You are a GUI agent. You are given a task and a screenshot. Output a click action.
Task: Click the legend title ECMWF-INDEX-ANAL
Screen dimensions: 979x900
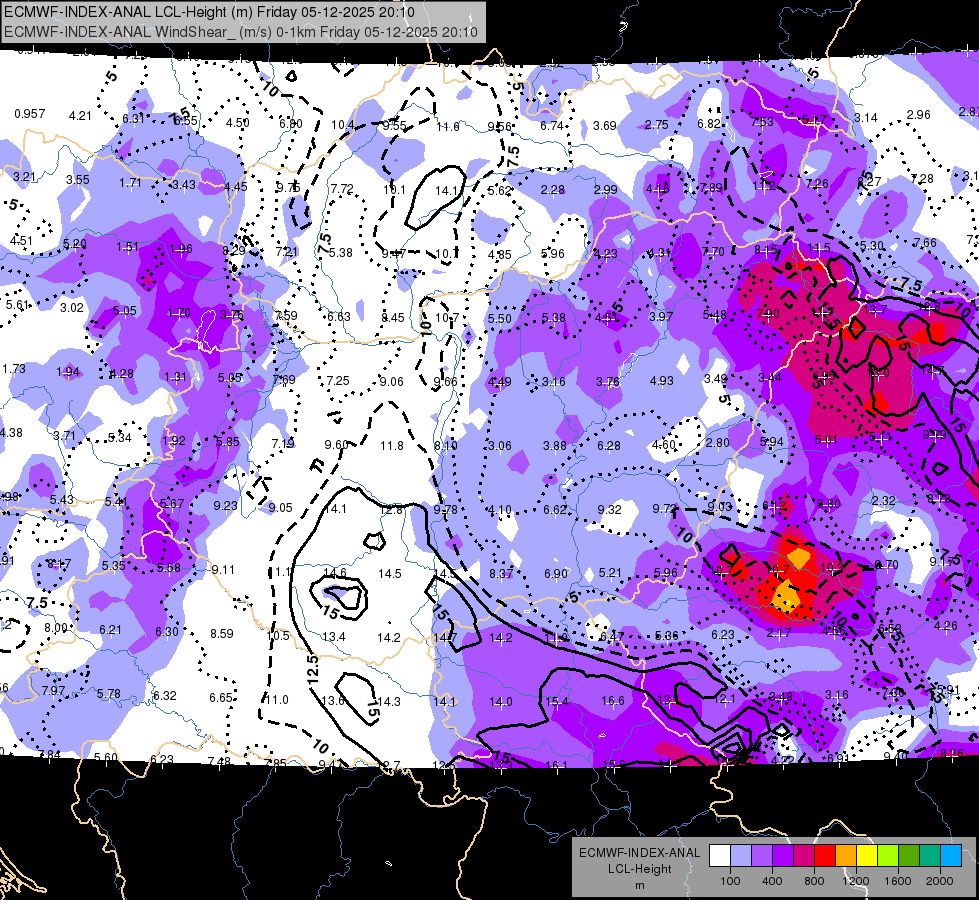click(639, 853)
